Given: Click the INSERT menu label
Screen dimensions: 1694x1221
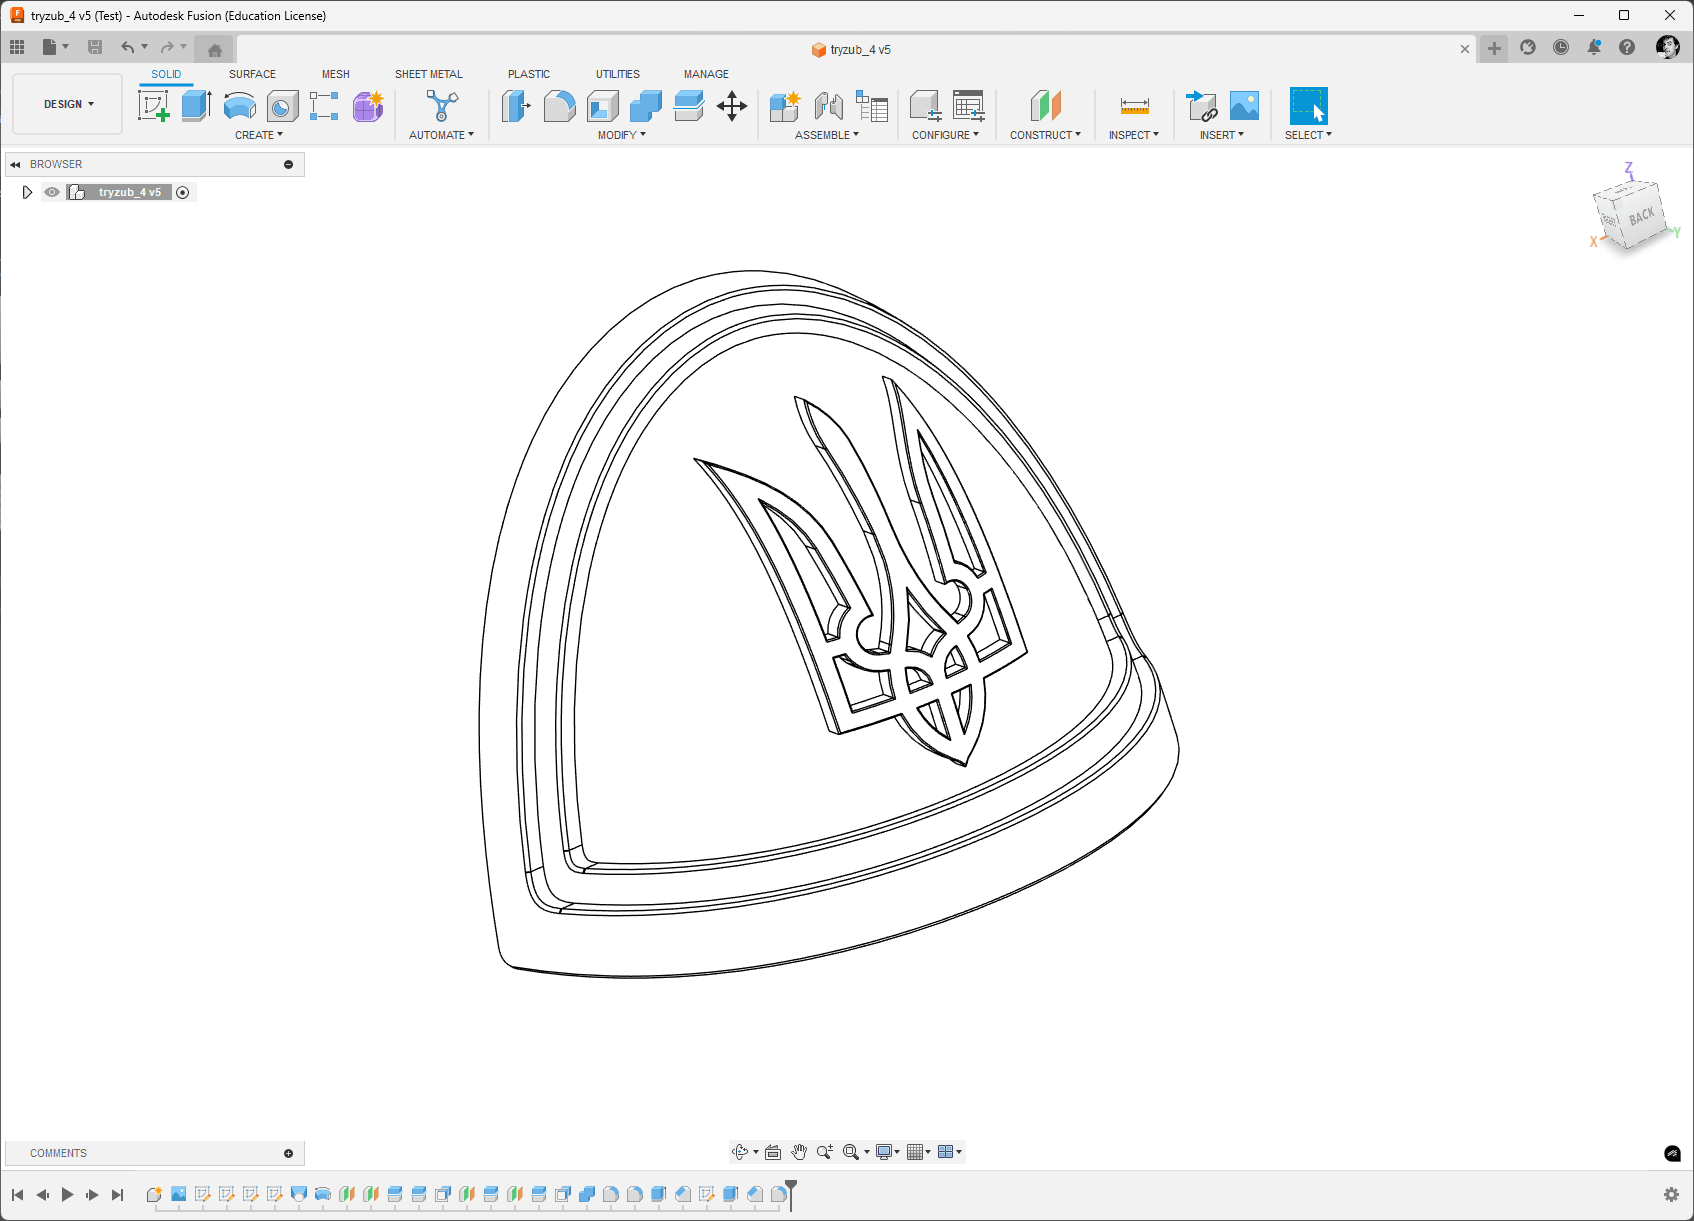Looking at the screenshot, I should pyautogui.click(x=1222, y=135).
